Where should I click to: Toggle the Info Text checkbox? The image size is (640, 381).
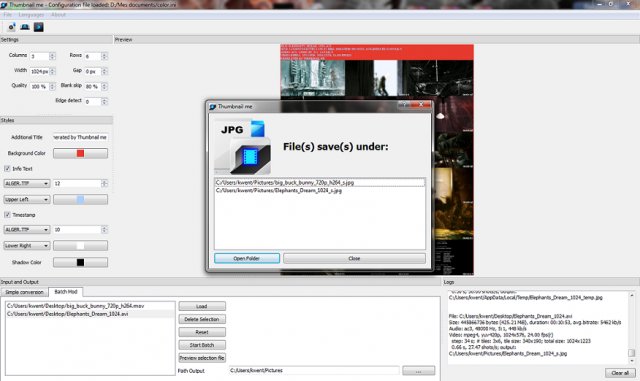7,168
